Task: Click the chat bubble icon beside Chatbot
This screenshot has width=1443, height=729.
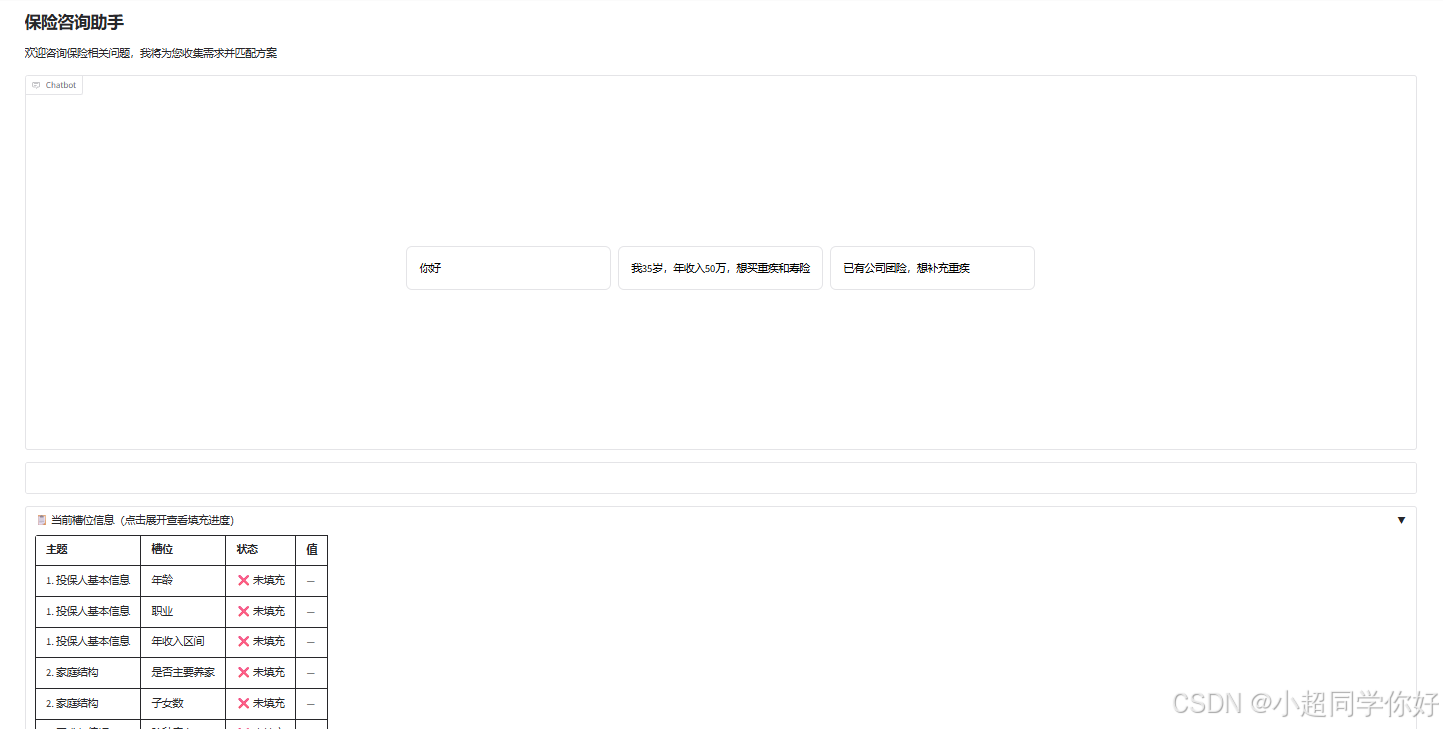Action: click(35, 85)
